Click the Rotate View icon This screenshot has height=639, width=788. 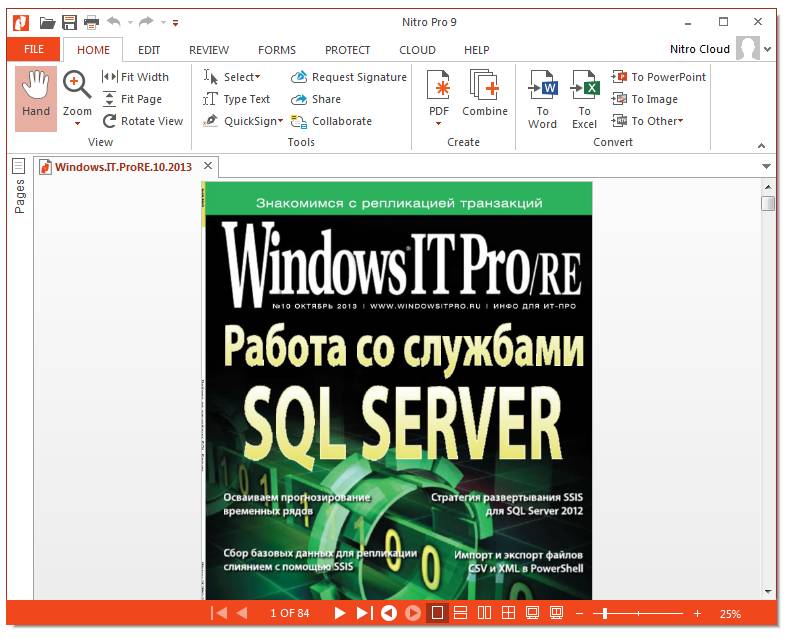point(110,121)
